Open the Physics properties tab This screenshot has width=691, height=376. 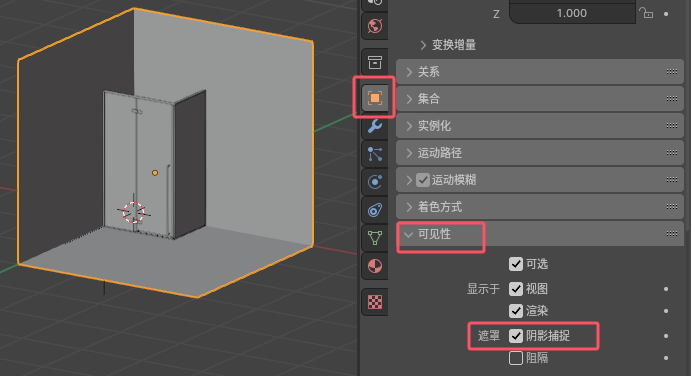pos(375,182)
